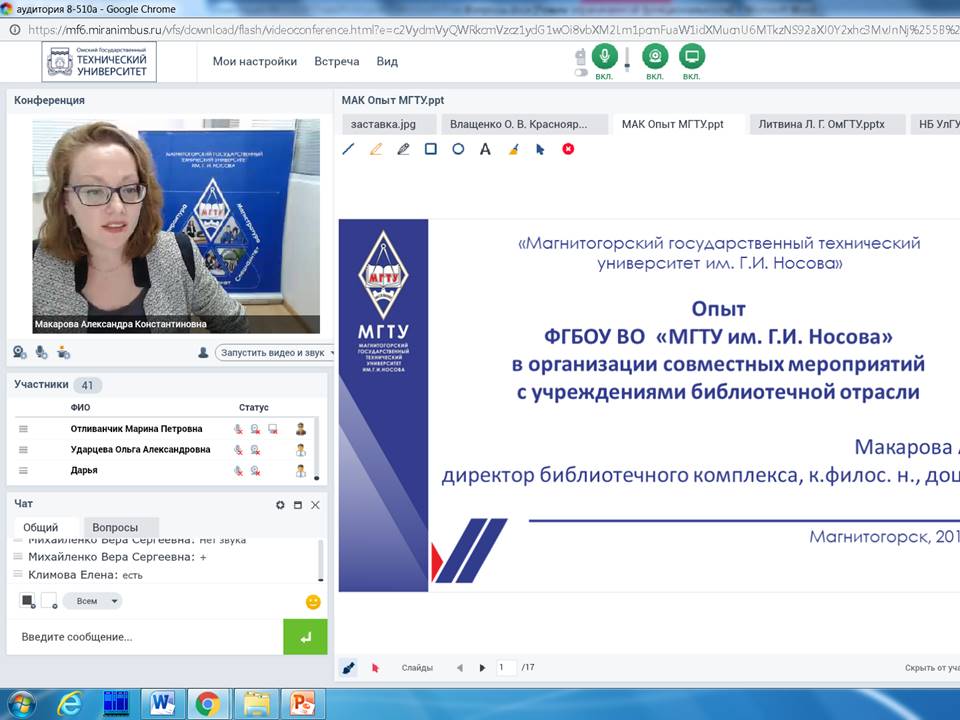The image size is (960, 720).
Task: Select the blue pointer cursor tool
Action: (540, 149)
